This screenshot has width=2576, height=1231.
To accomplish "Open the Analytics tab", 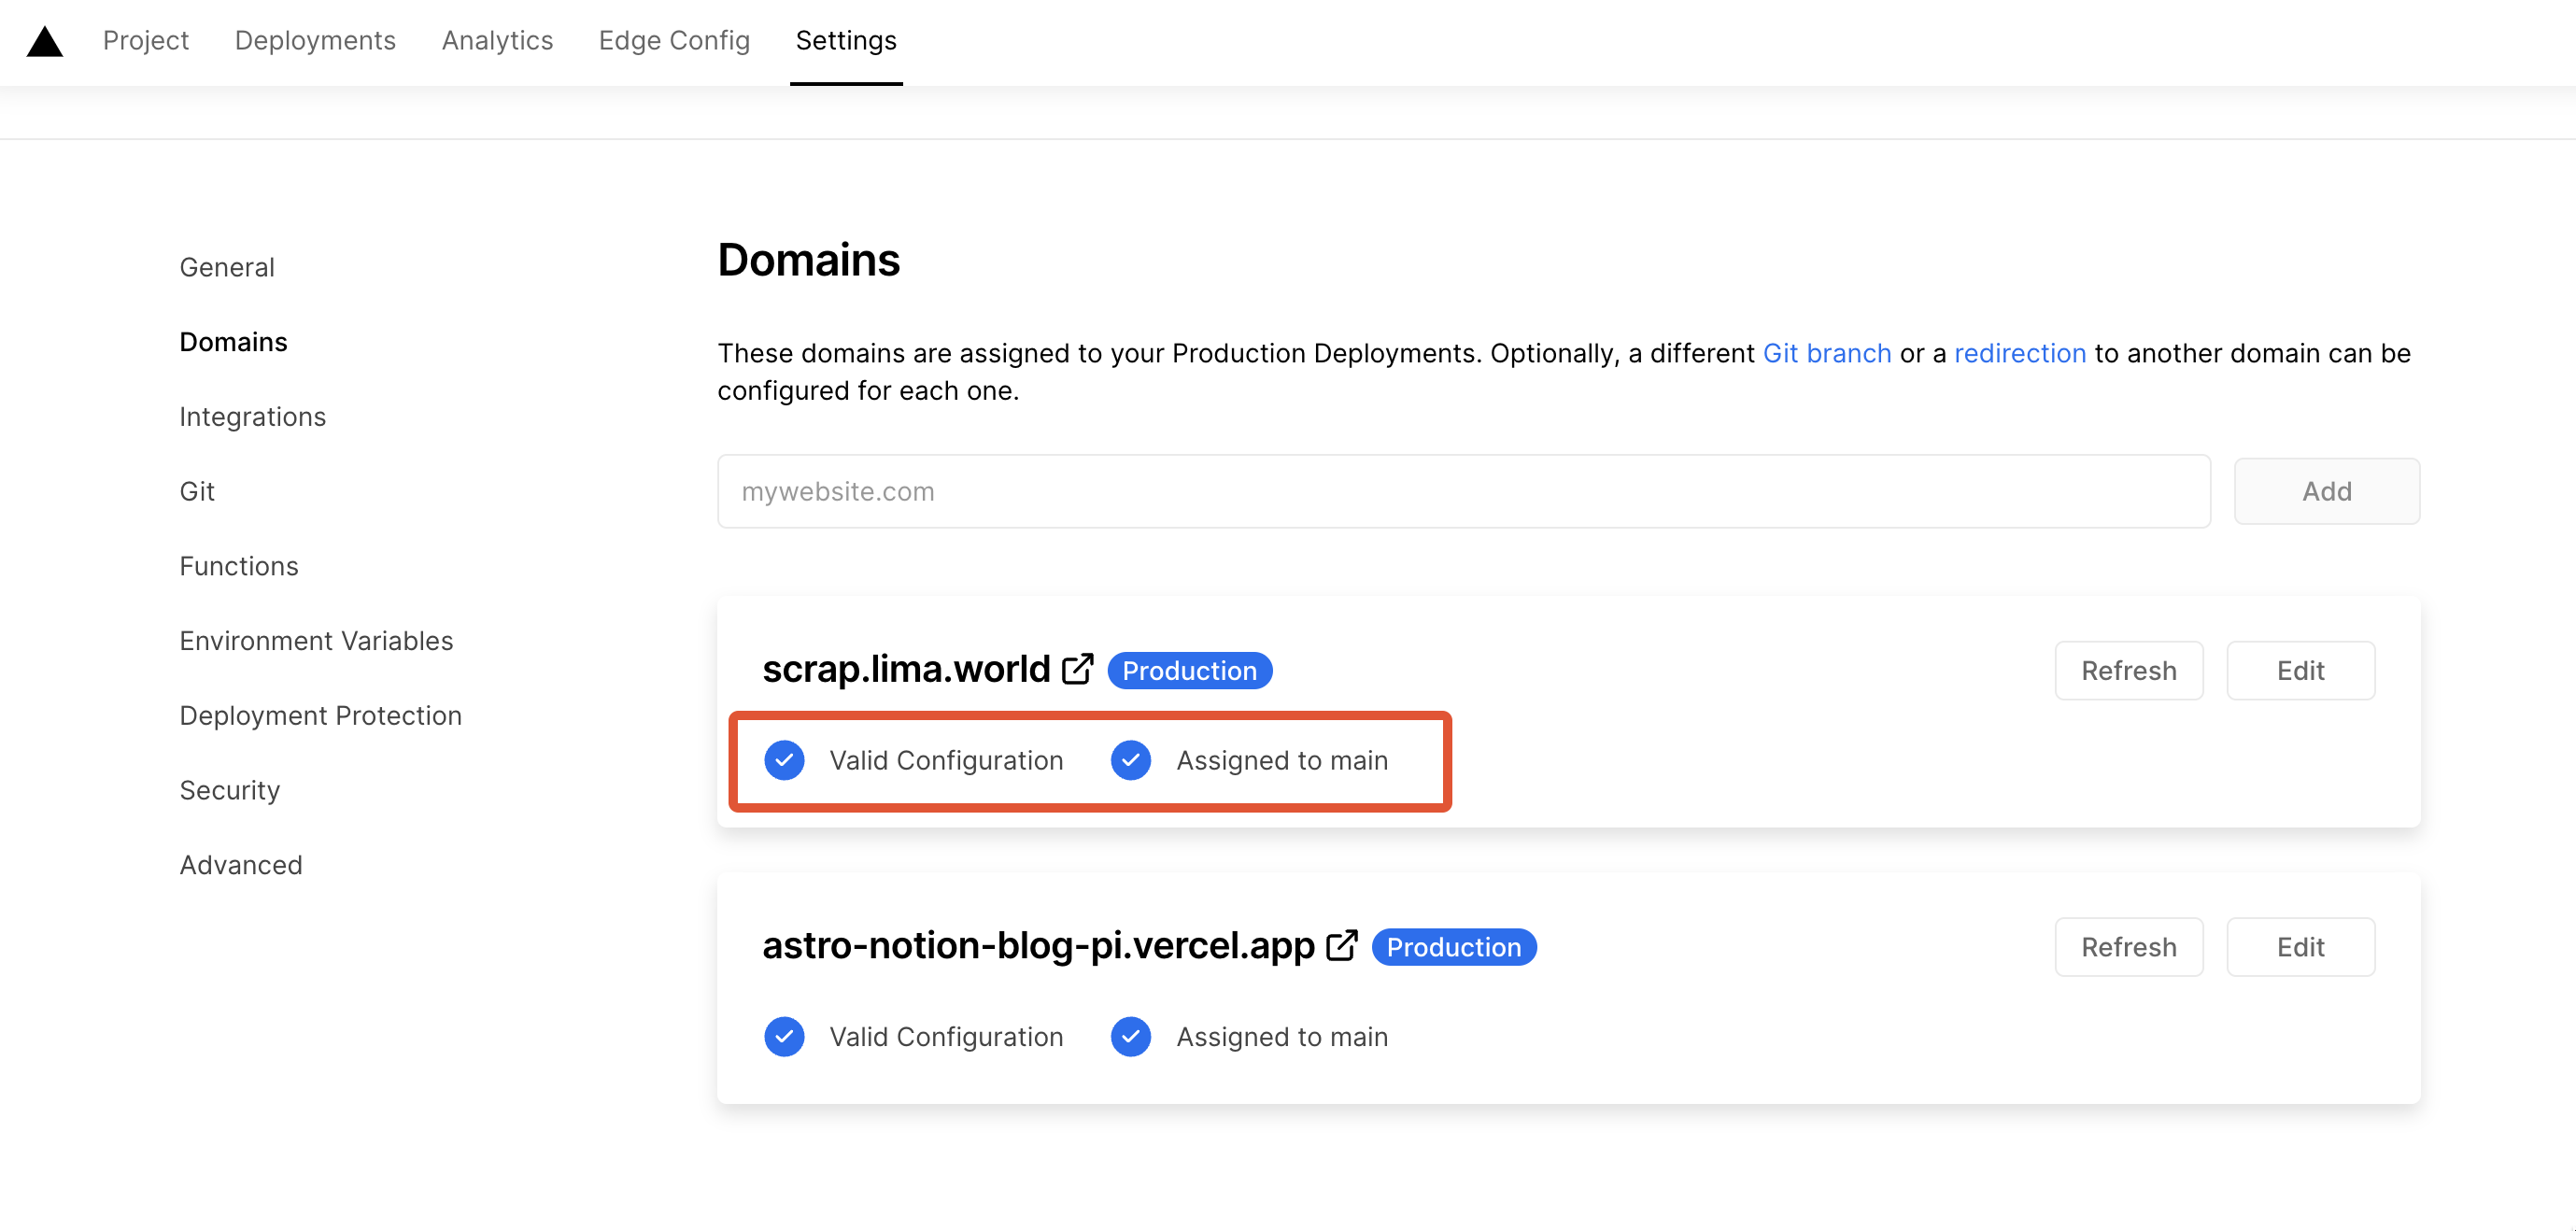I will (x=497, y=40).
